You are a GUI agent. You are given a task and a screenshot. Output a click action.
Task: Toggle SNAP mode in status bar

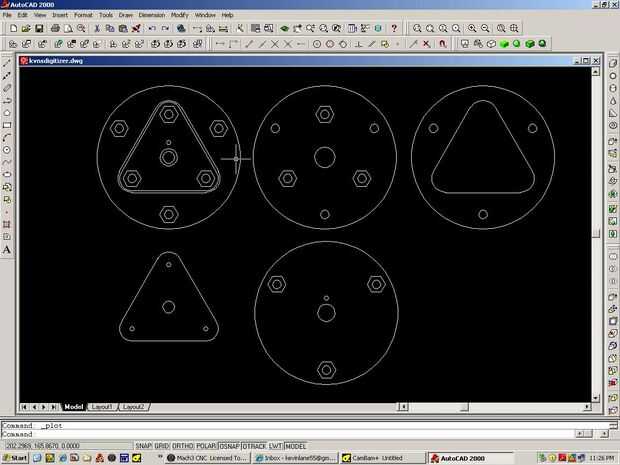[x=144, y=446]
